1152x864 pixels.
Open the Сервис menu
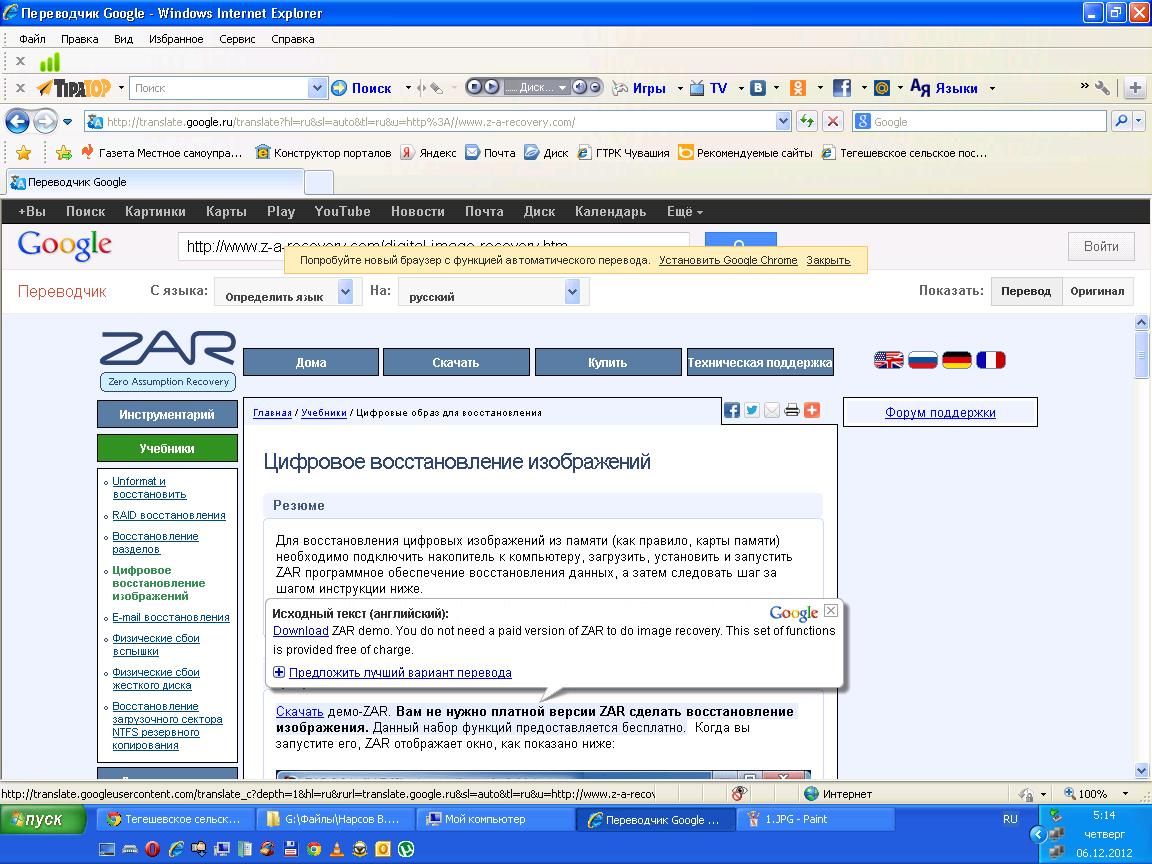point(237,39)
